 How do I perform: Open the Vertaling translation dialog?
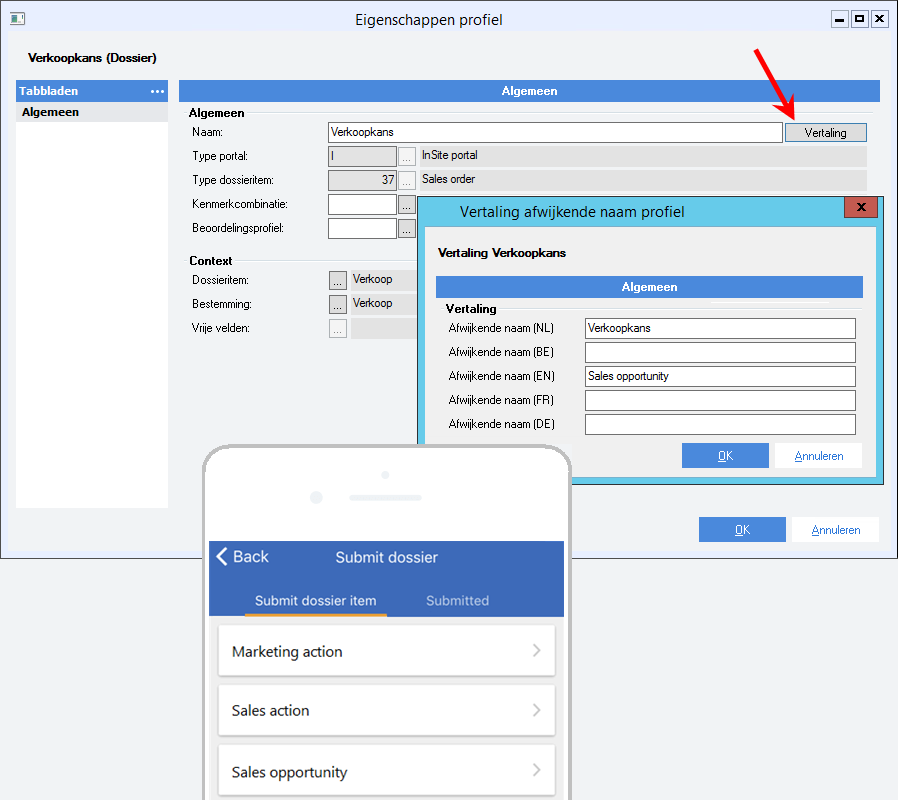click(826, 132)
